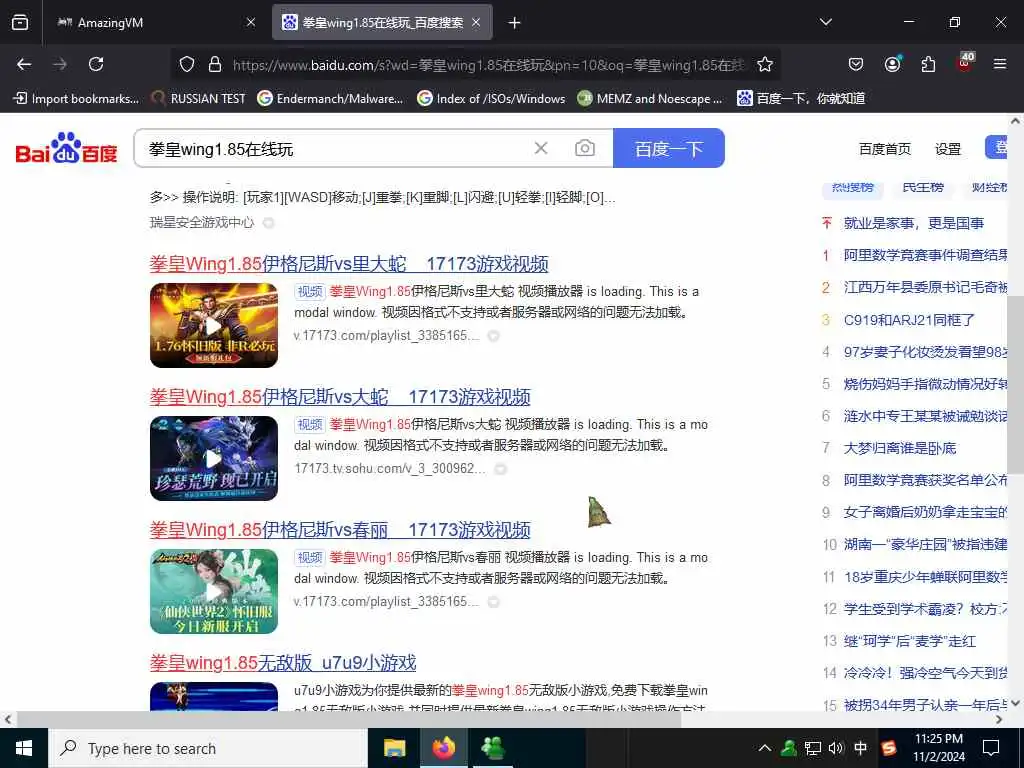The width and height of the screenshot is (1024, 768).
Task: Open Windows Start menu
Action: point(24,748)
